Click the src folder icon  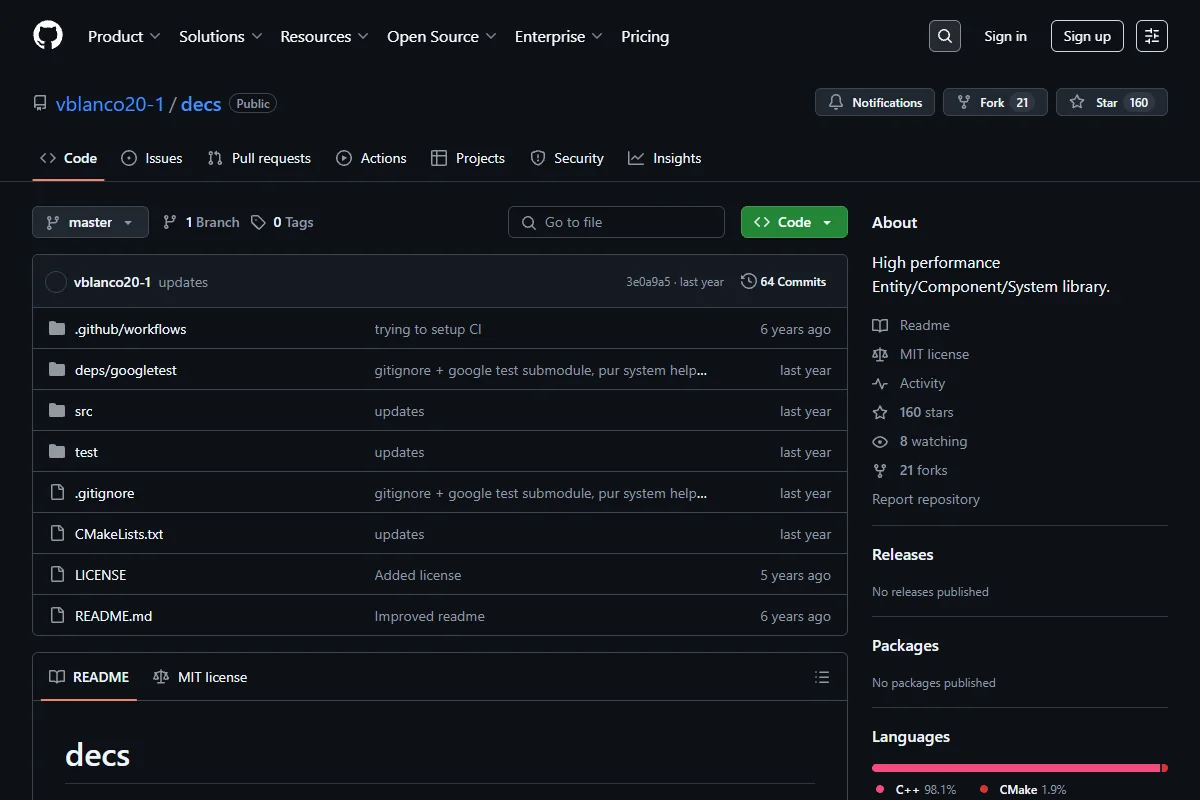click(x=57, y=411)
